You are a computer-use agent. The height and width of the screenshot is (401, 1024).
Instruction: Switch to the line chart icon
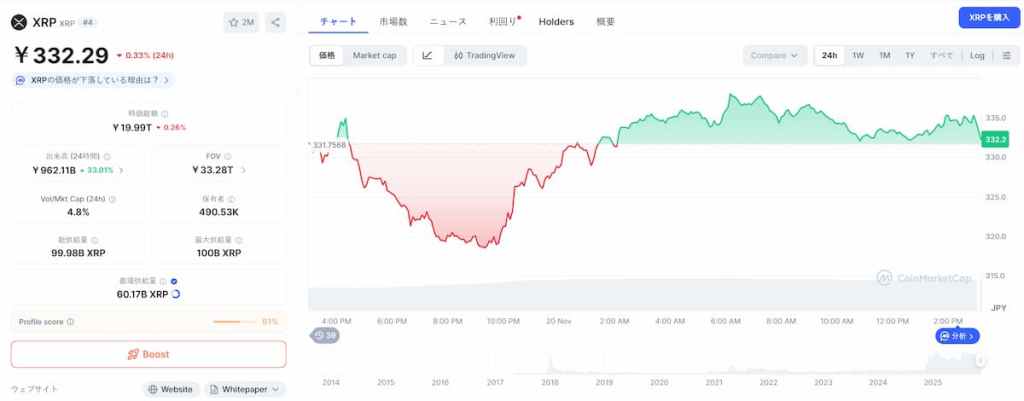(427, 56)
